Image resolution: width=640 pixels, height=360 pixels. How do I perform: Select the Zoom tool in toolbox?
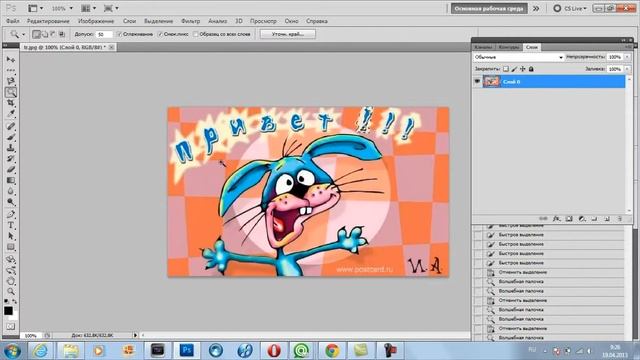(x=11, y=291)
